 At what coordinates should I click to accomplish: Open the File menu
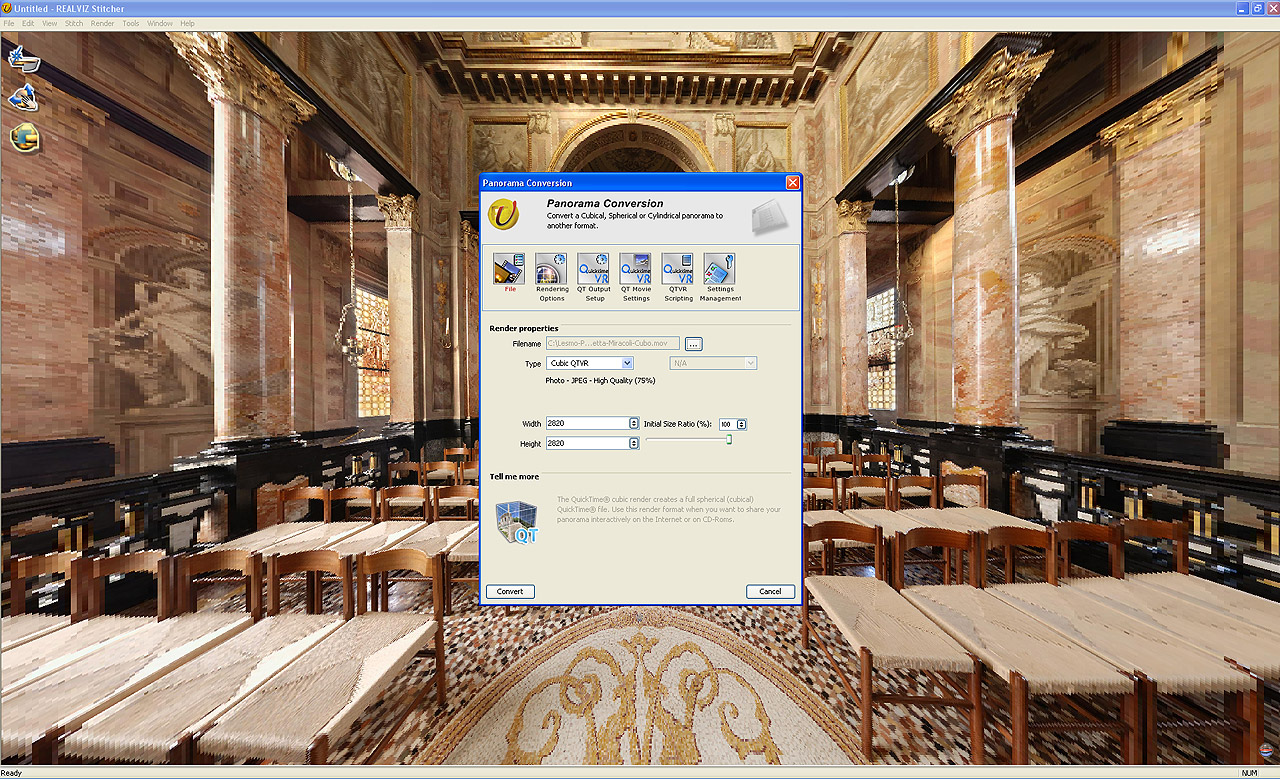(x=9, y=23)
